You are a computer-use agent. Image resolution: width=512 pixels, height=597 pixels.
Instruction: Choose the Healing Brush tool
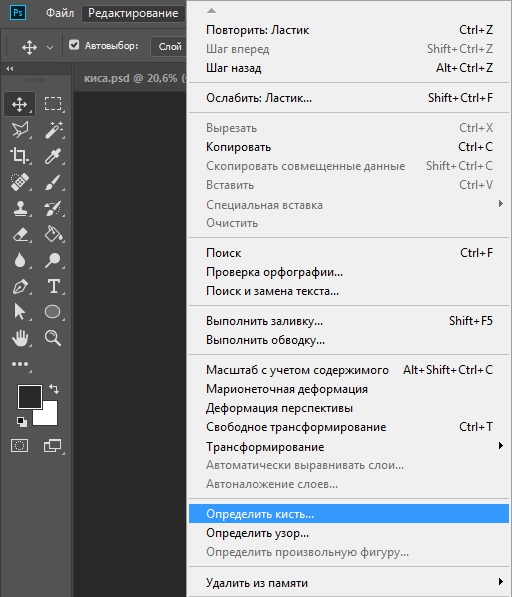click(x=19, y=182)
